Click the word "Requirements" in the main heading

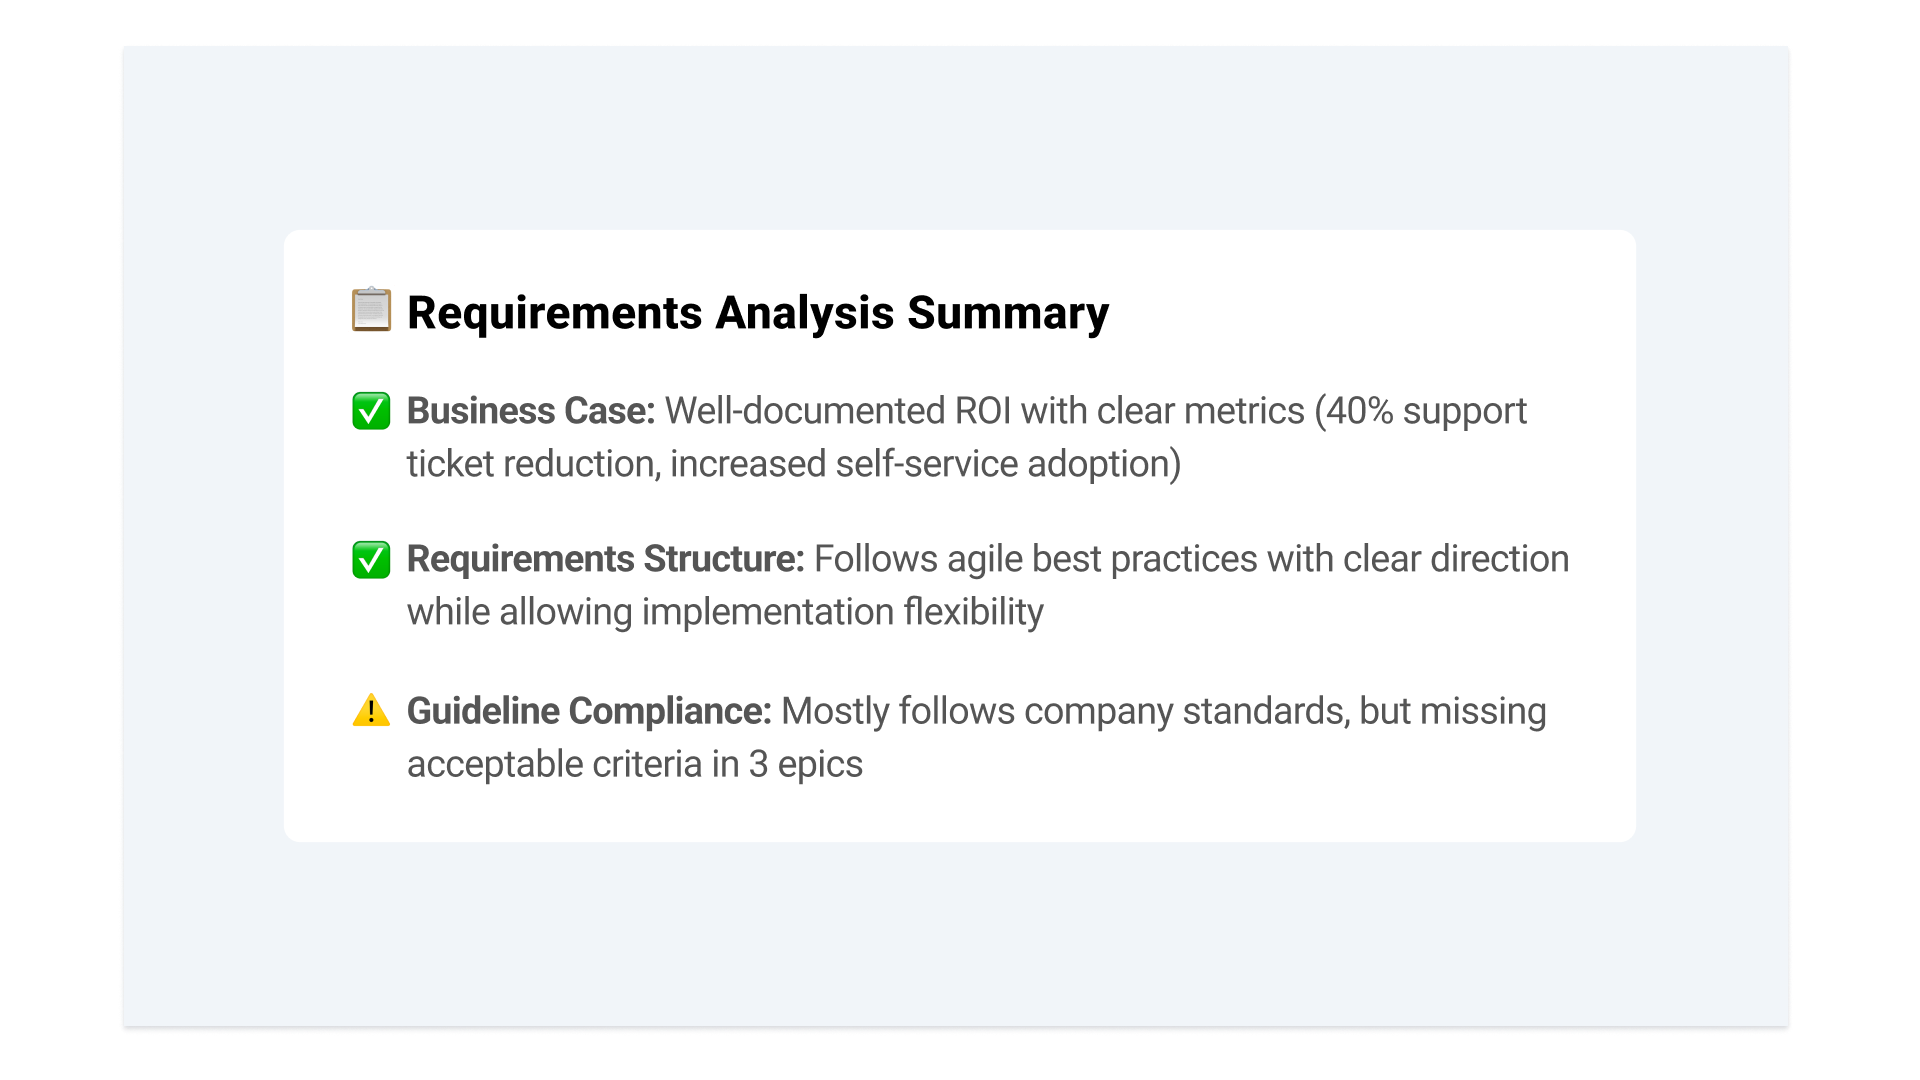pyautogui.click(x=555, y=313)
